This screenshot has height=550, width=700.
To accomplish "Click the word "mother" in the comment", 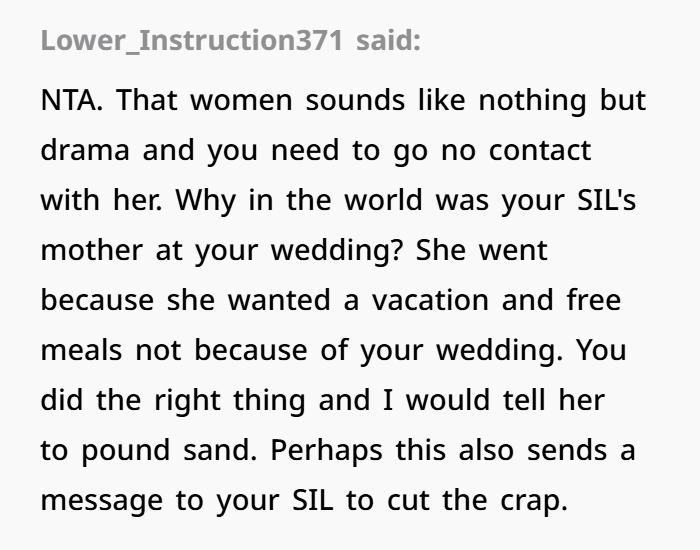I will tap(92, 250).
